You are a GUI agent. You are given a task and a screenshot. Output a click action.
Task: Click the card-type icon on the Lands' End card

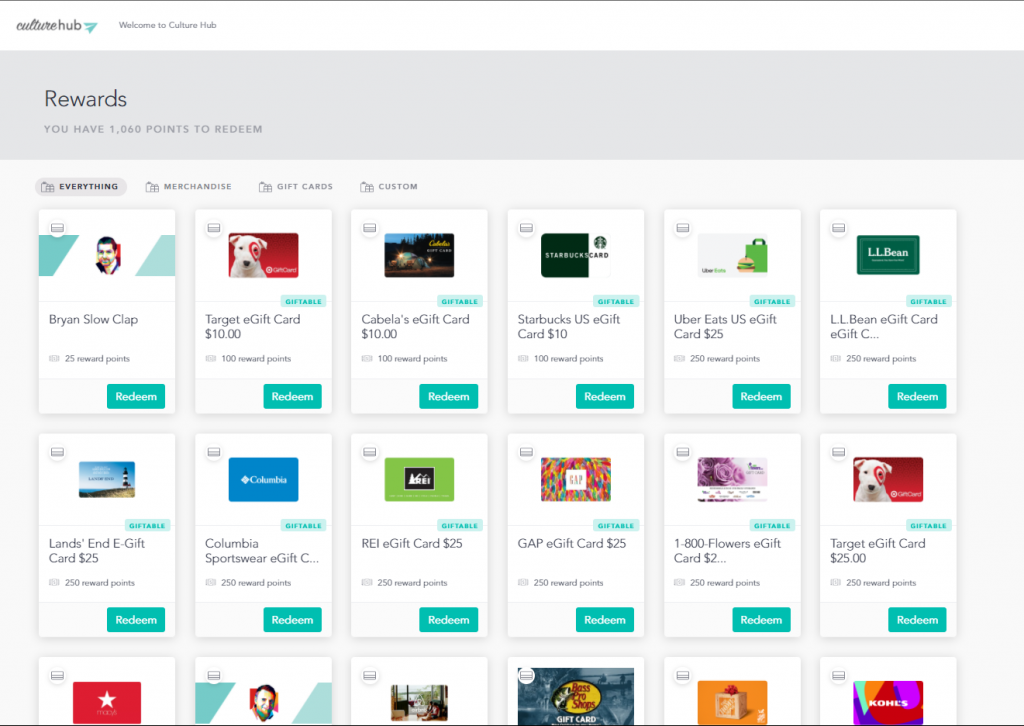(x=57, y=452)
